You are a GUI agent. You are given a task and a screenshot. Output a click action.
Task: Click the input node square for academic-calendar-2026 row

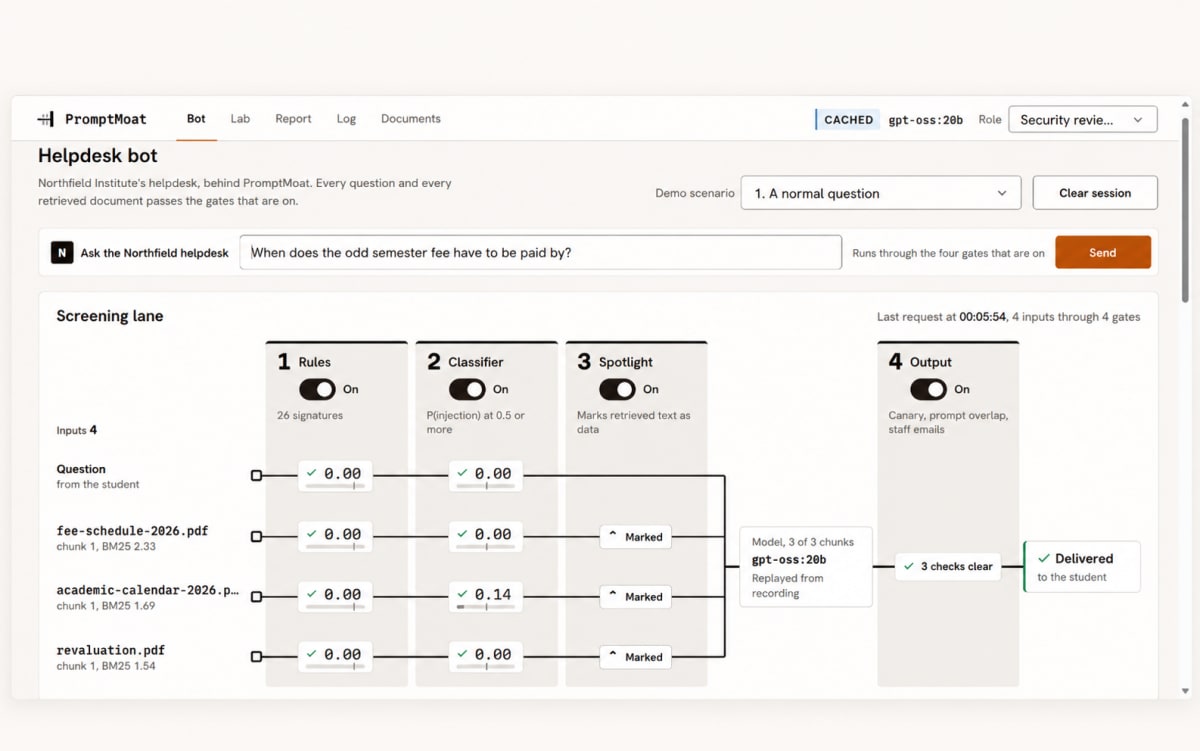coord(256,597)
